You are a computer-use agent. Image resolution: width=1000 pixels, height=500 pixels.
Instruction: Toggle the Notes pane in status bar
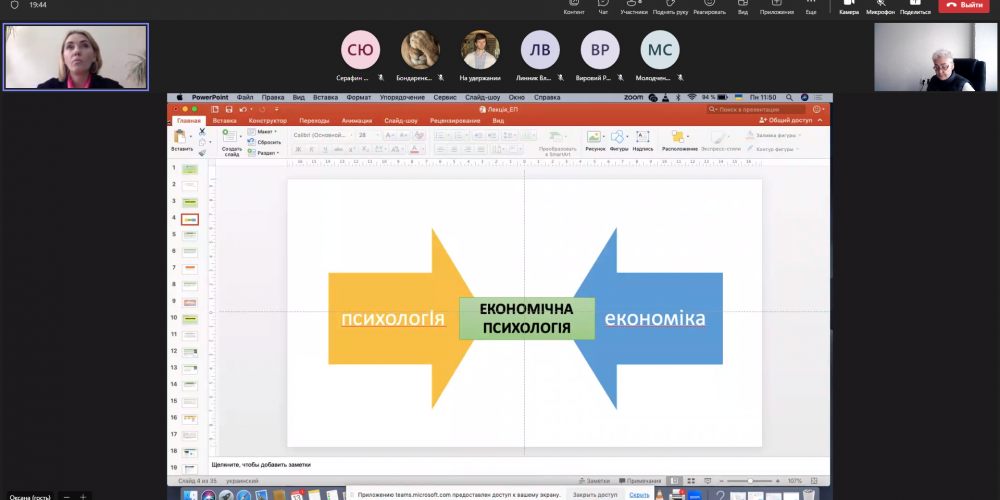tap(594, 481)
